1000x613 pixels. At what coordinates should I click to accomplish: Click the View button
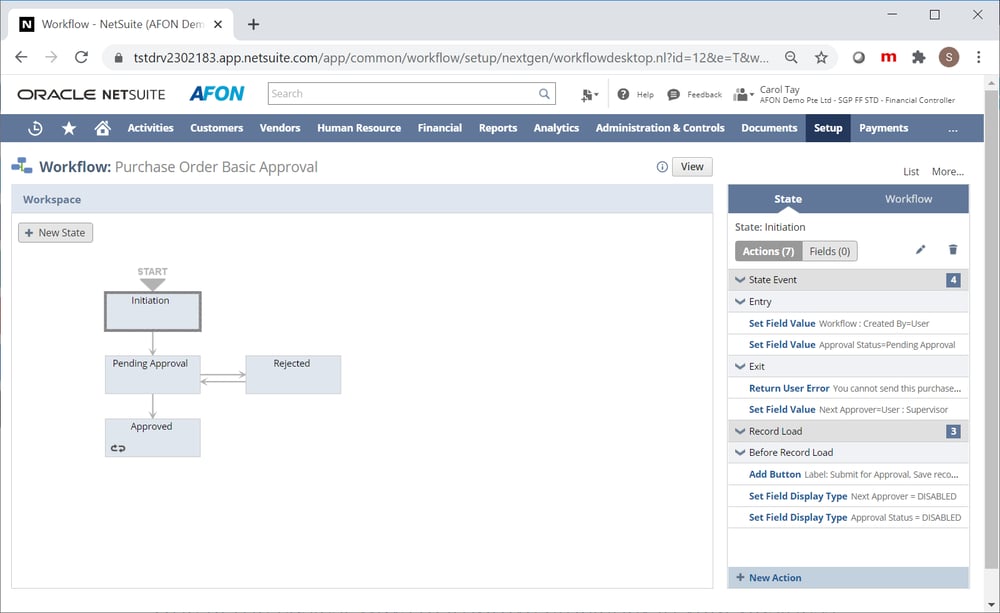692,167
